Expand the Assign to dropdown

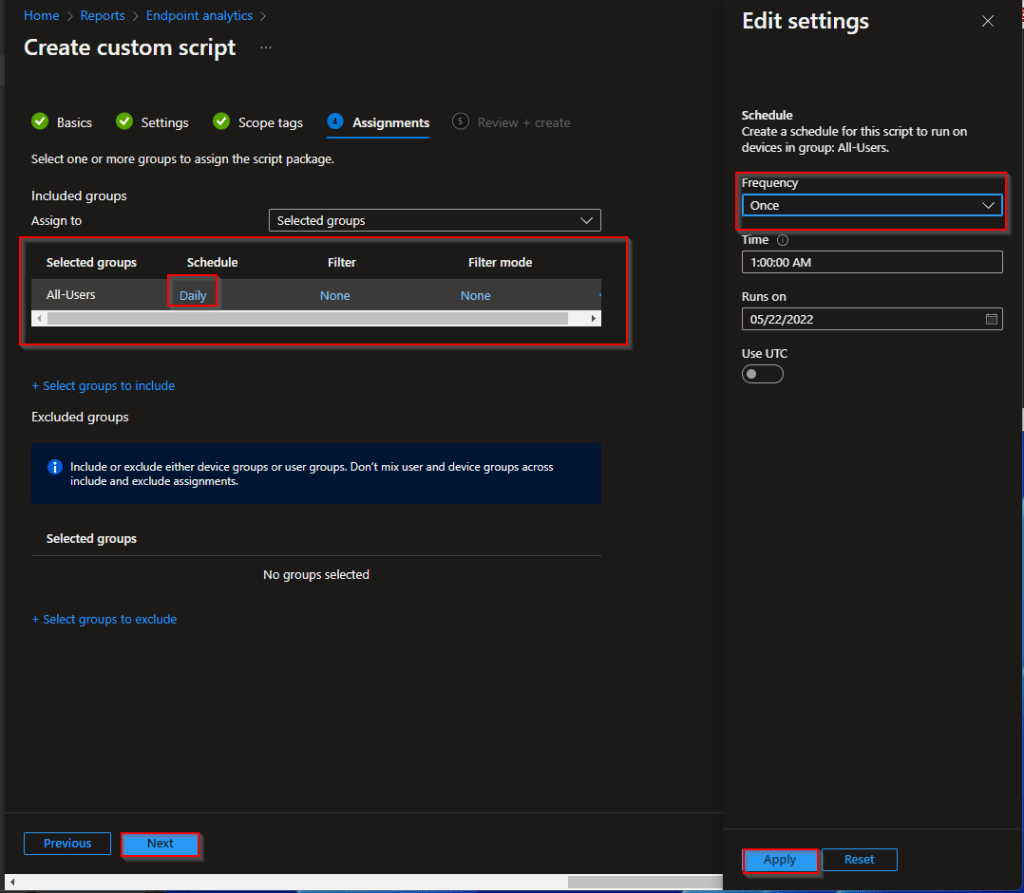[x=434, y=220]
